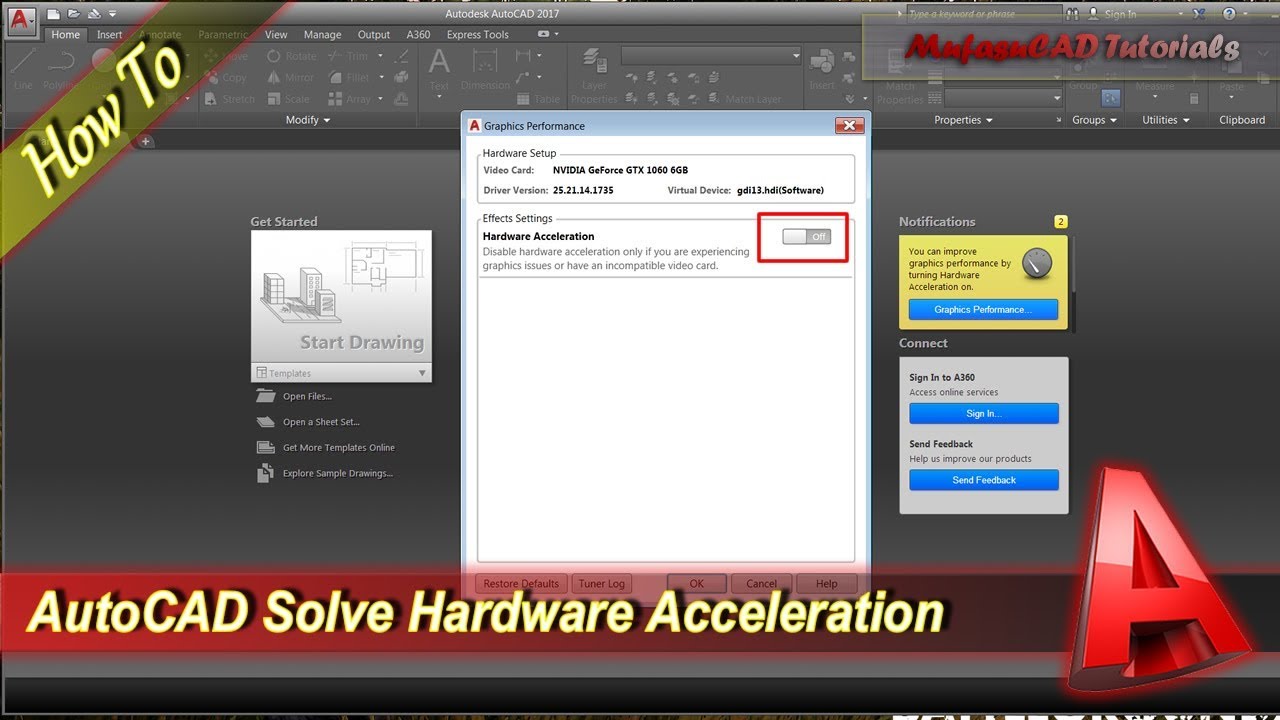Switch to the Home ribbon tab
The image size is (1280, 720).
coord(66,35)
